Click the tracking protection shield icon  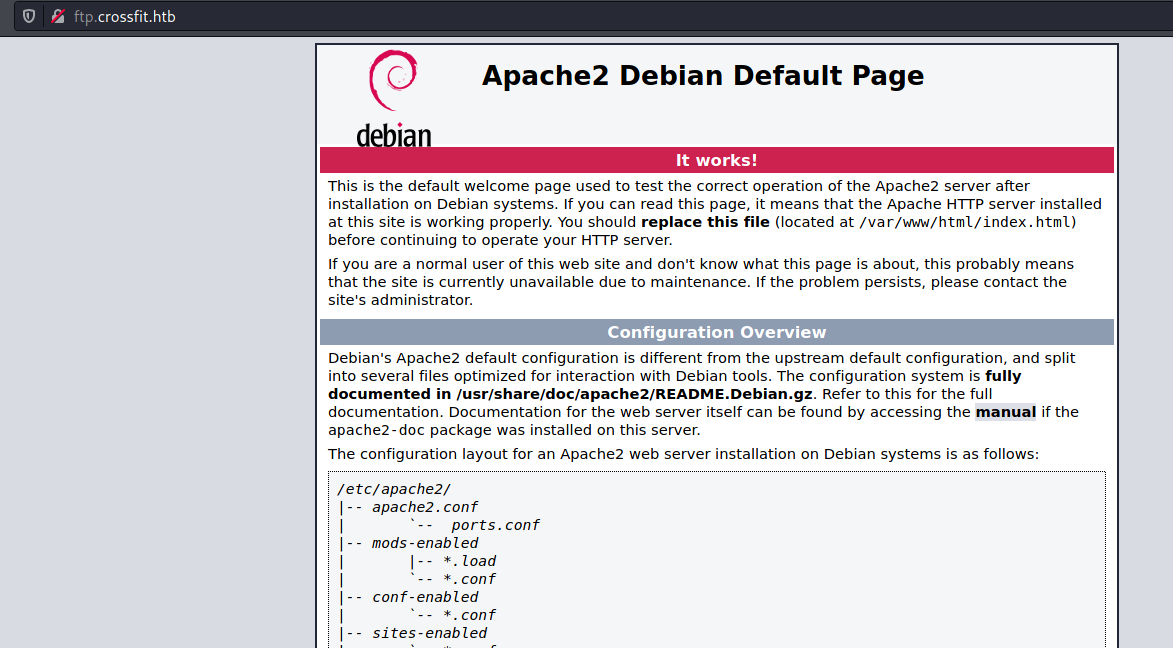(x=29, y=16)
